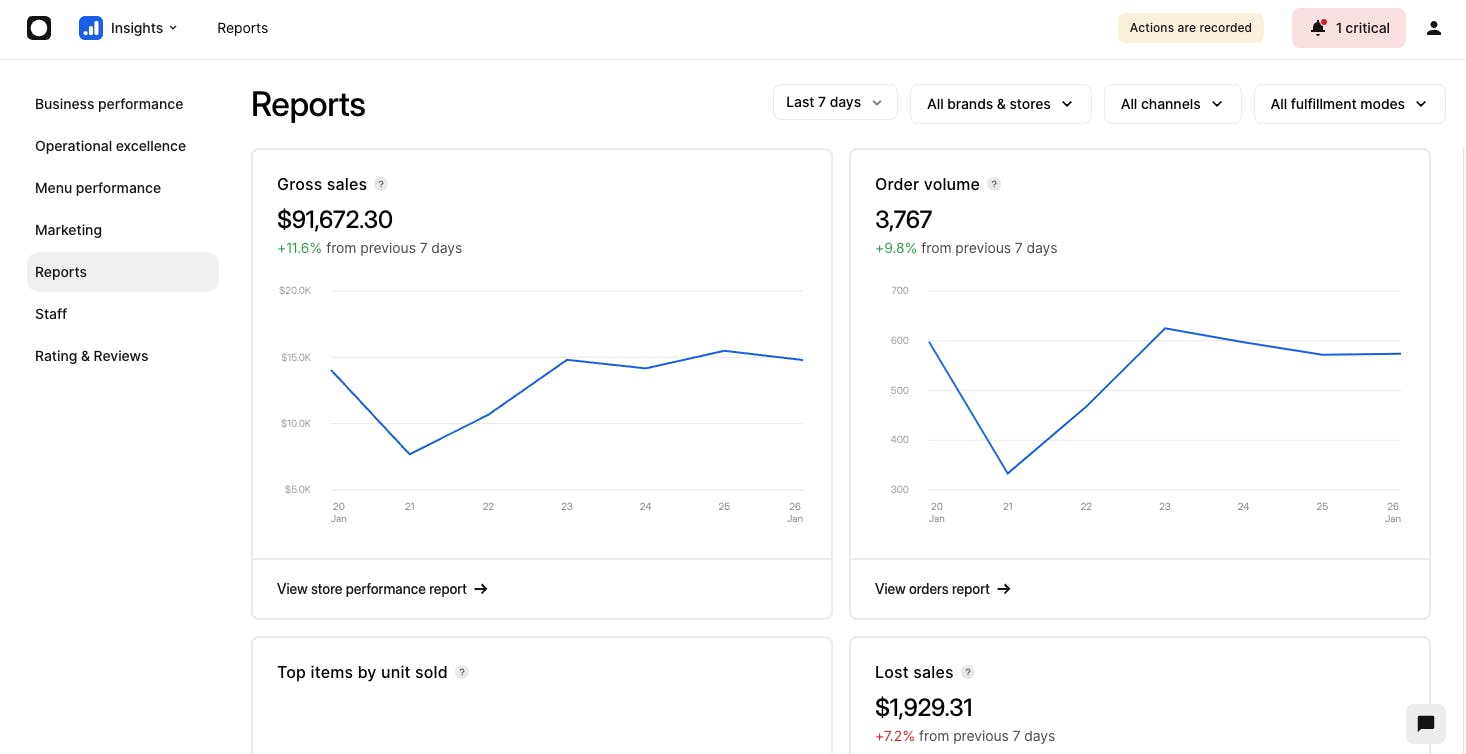Click Order volume help question icon
1466x754 pixels.
(x=994, y=184)
